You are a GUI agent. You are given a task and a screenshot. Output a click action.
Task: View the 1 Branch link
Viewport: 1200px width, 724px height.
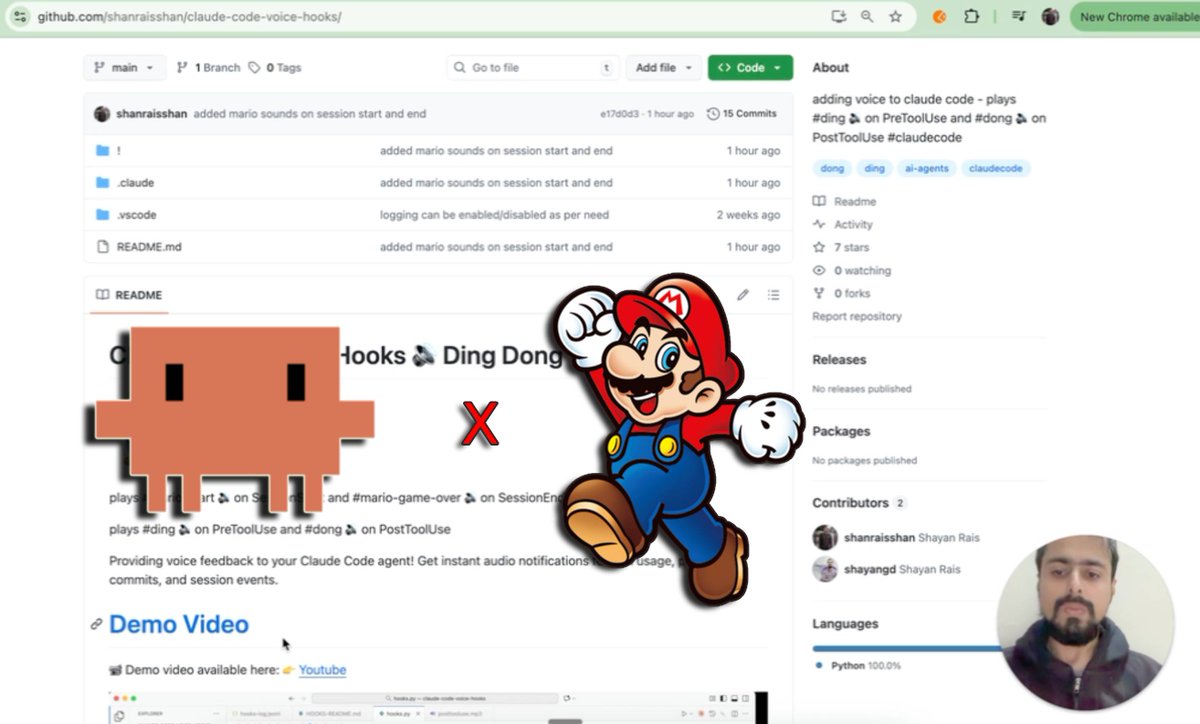pos(208,67)
